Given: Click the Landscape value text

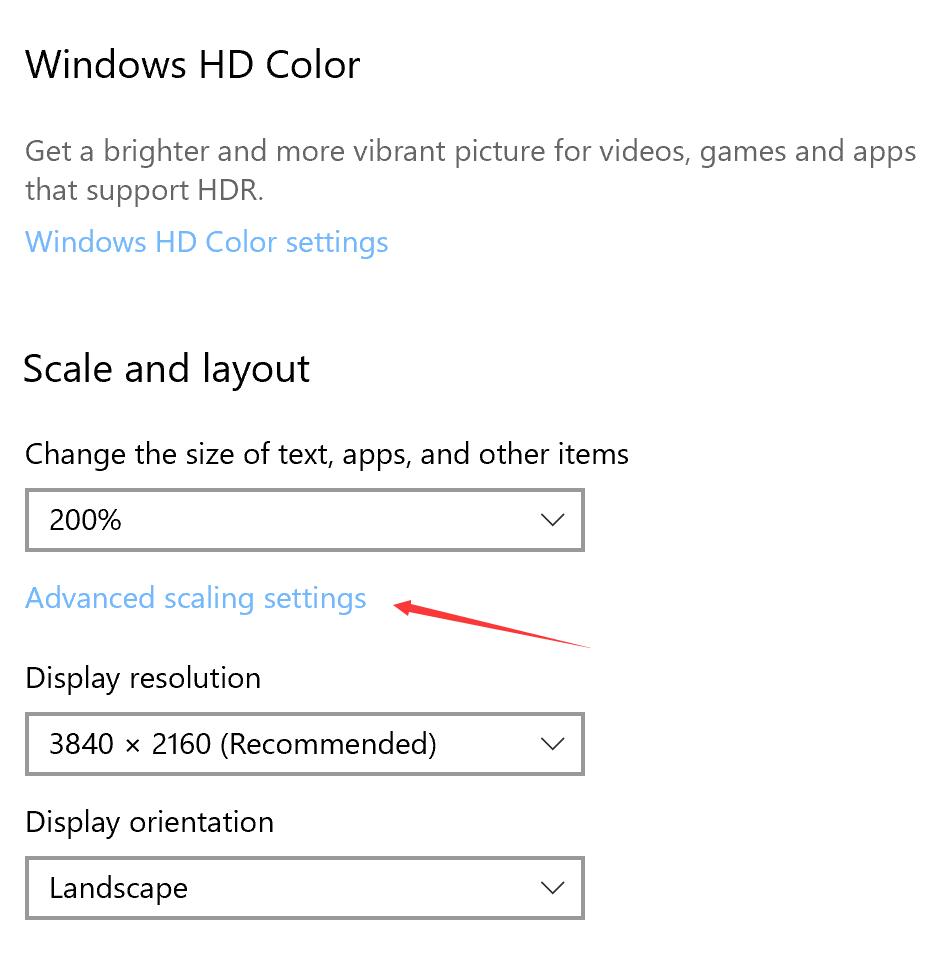Looking at the screenshot, I should [118, 889].
